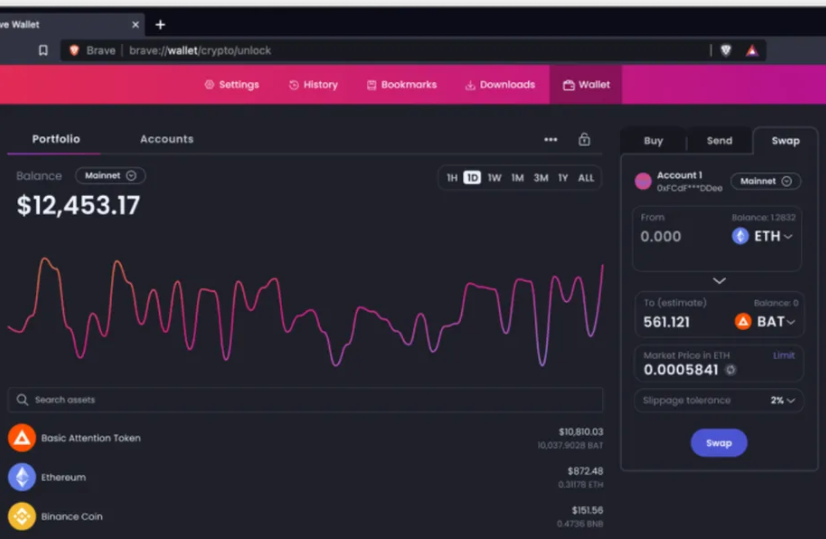The image size is (826, 539).
Task: Open the three-dot more options menu
Action: tap(550, 140)
